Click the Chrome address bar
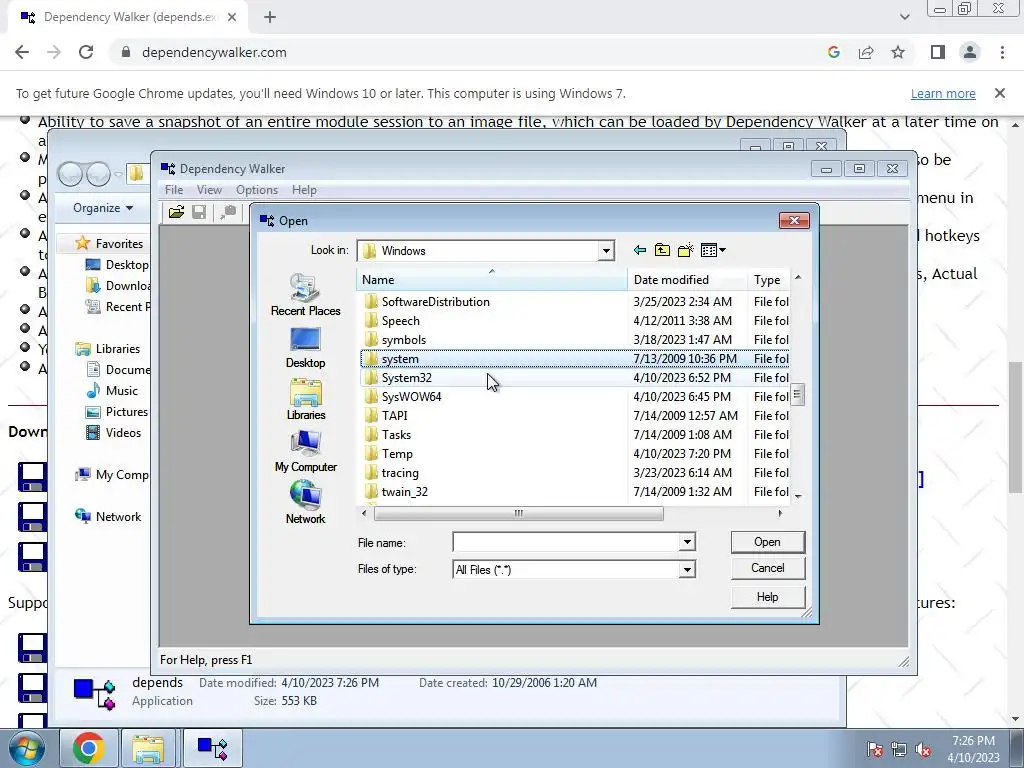1024x768 pixels. 470,52
